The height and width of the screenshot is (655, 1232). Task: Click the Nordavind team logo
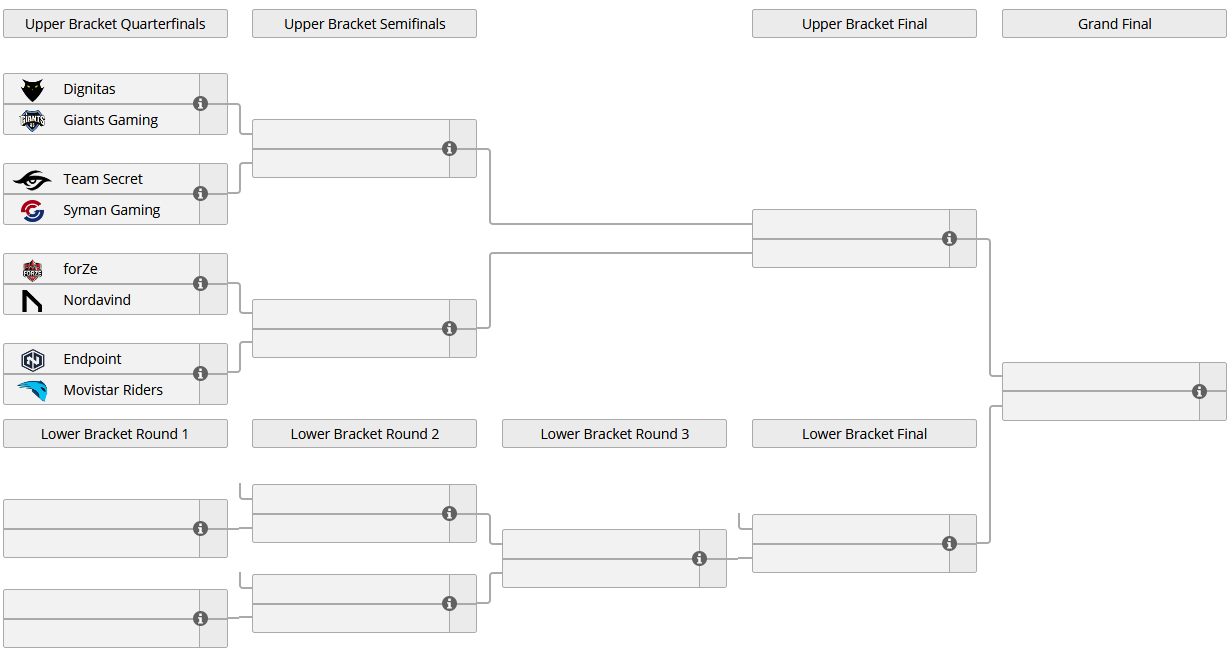tap(33, 301)
